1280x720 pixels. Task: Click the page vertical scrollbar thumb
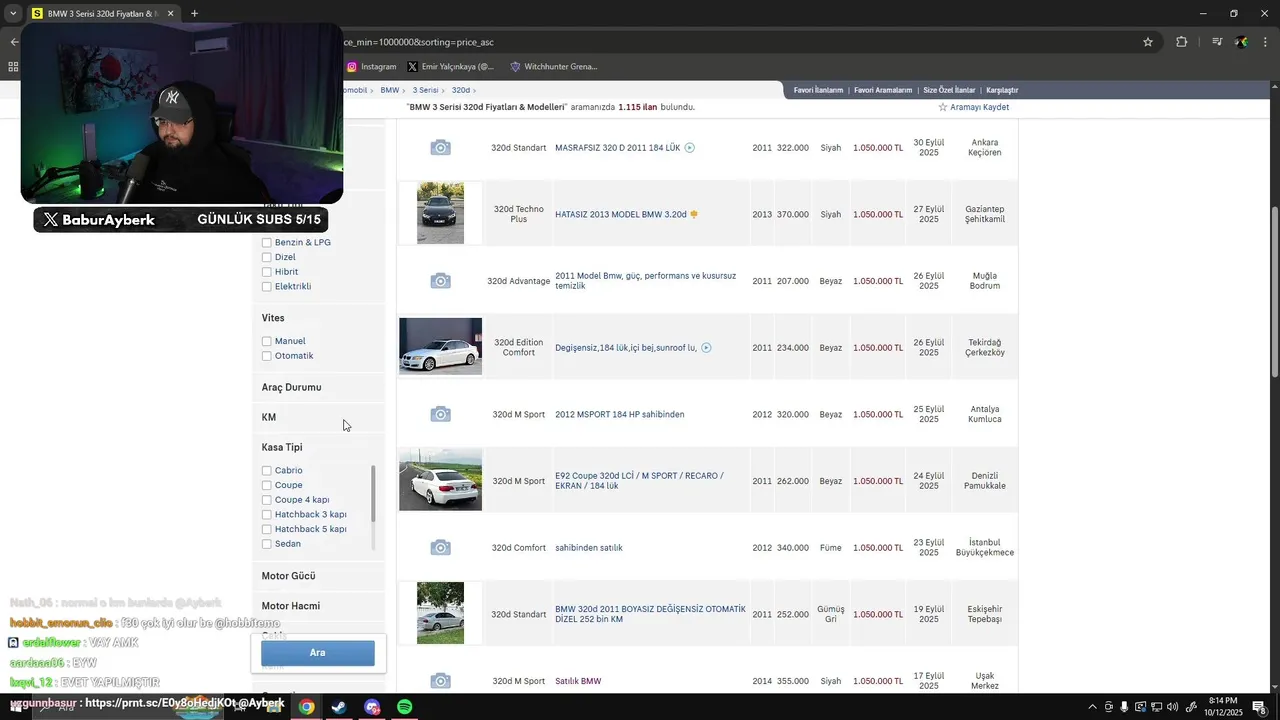pos(1274,292)
